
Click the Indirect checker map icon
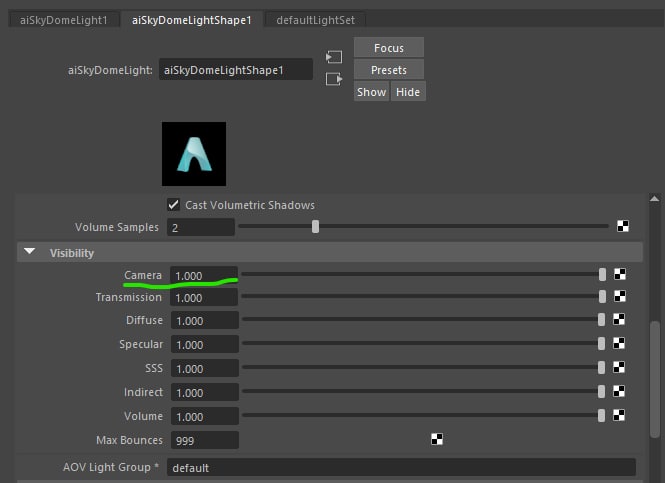pyautogui.click(x=619, y=391)
